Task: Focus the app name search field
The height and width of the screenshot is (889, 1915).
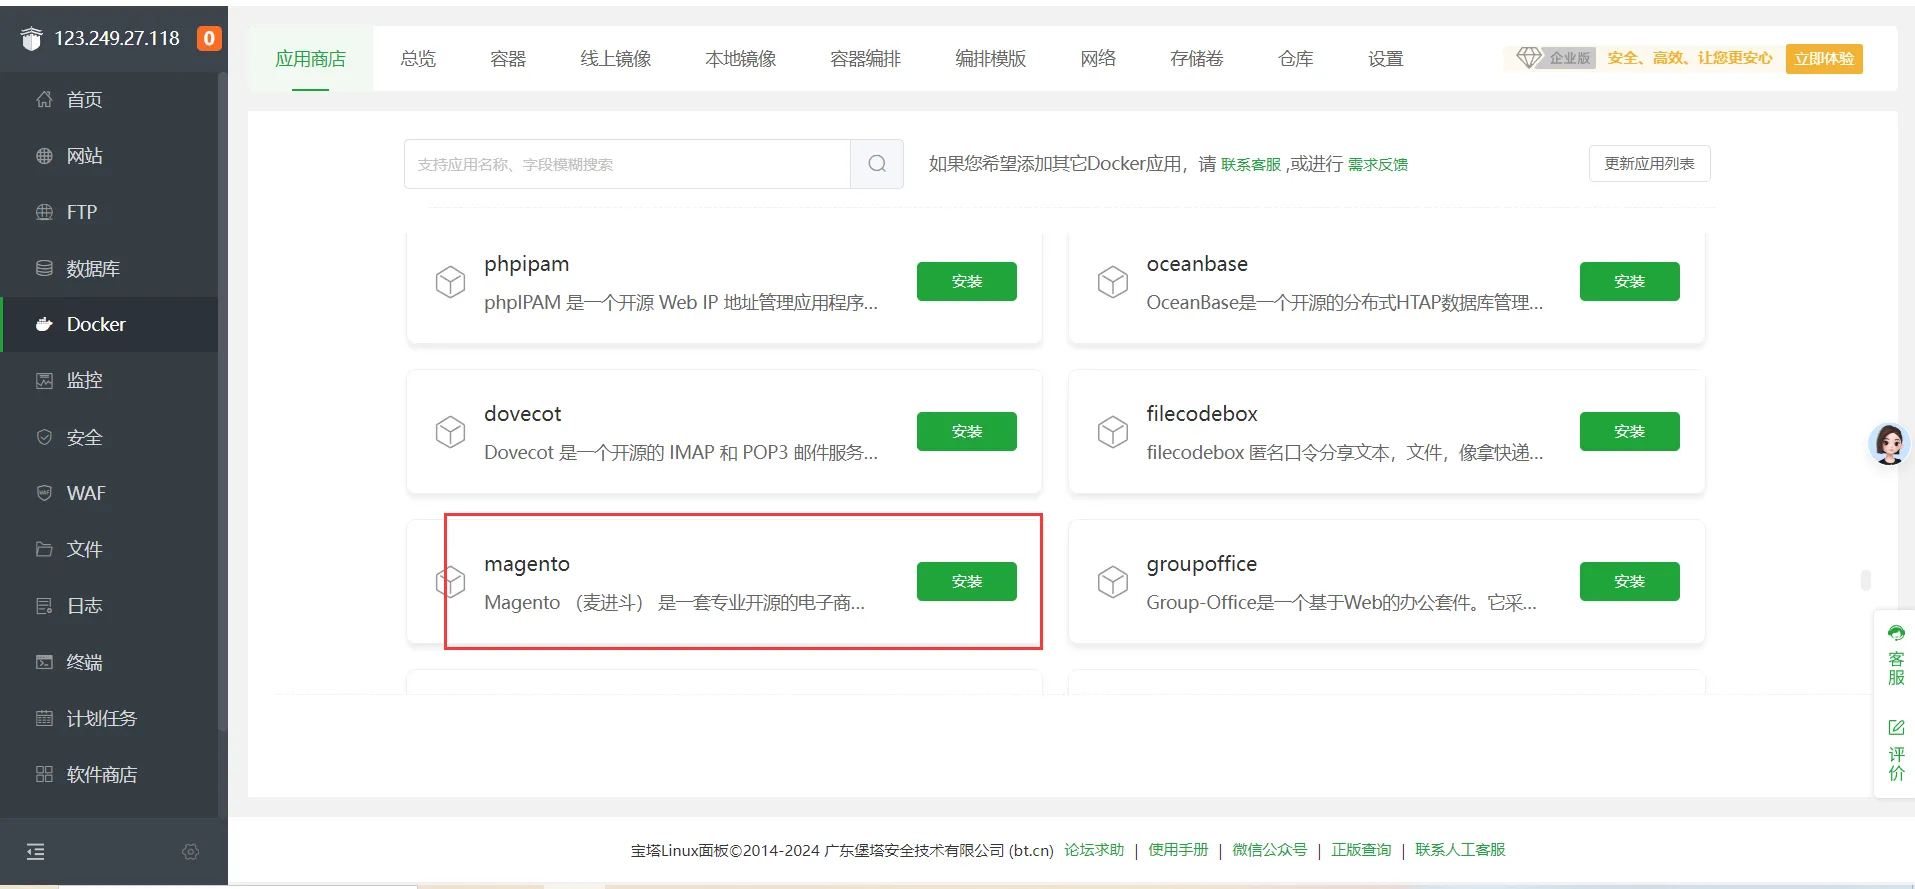Action: (x=627, y=164)
